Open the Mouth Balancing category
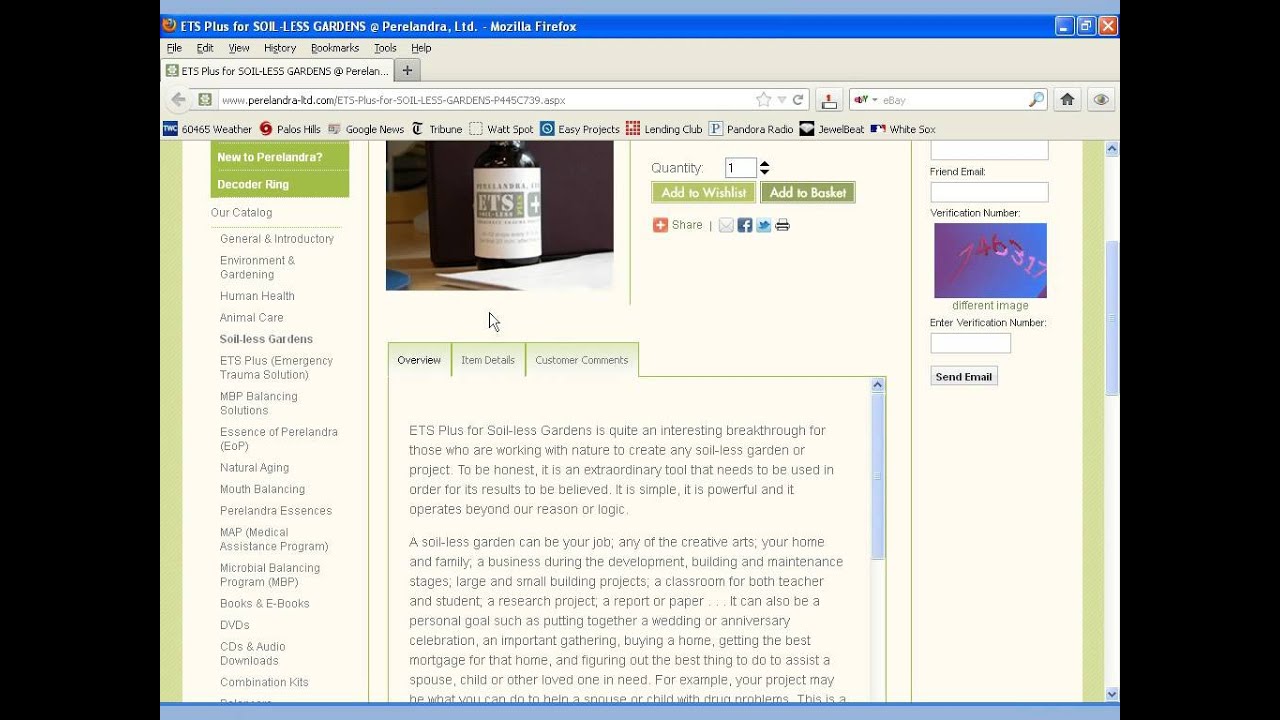Screen dimensions: 1280x720 point(262,489)
